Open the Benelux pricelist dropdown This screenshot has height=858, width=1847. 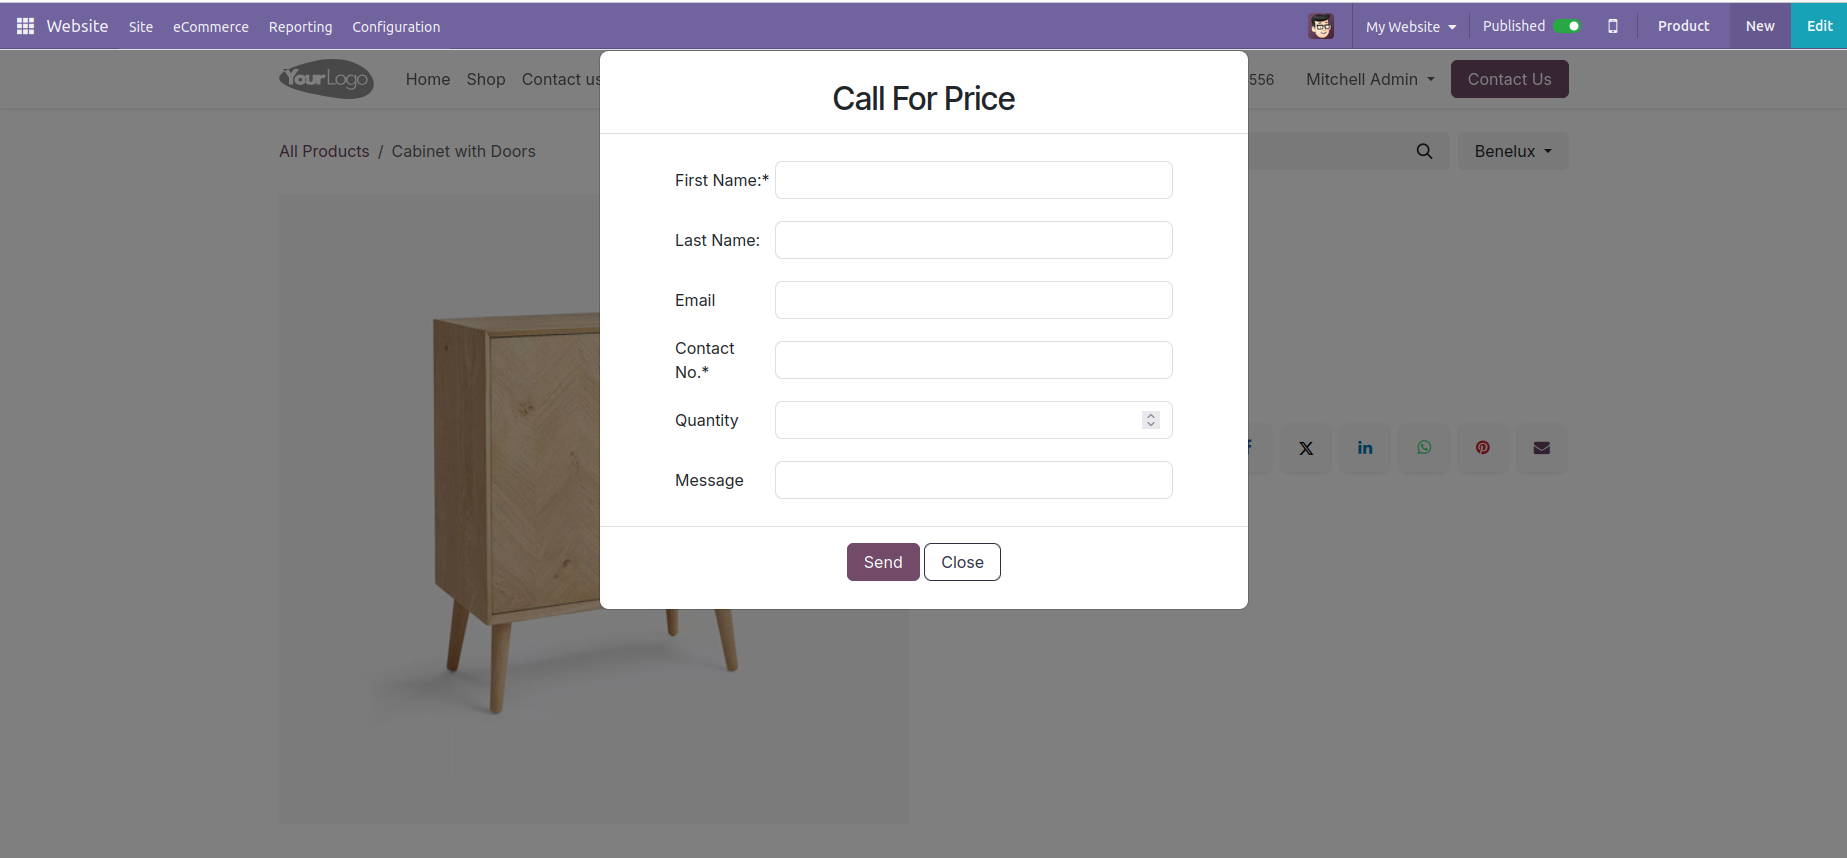(x=1512, y=151)
